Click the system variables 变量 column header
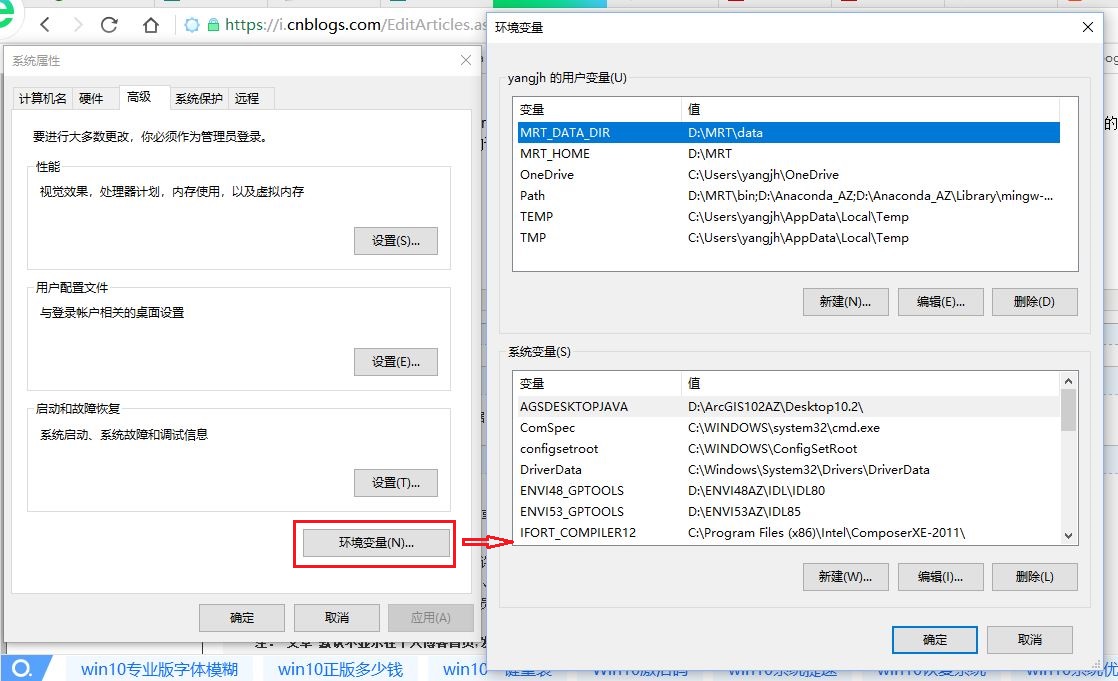The height and width of the screenshot is (681, 1118). coord(598,384)
